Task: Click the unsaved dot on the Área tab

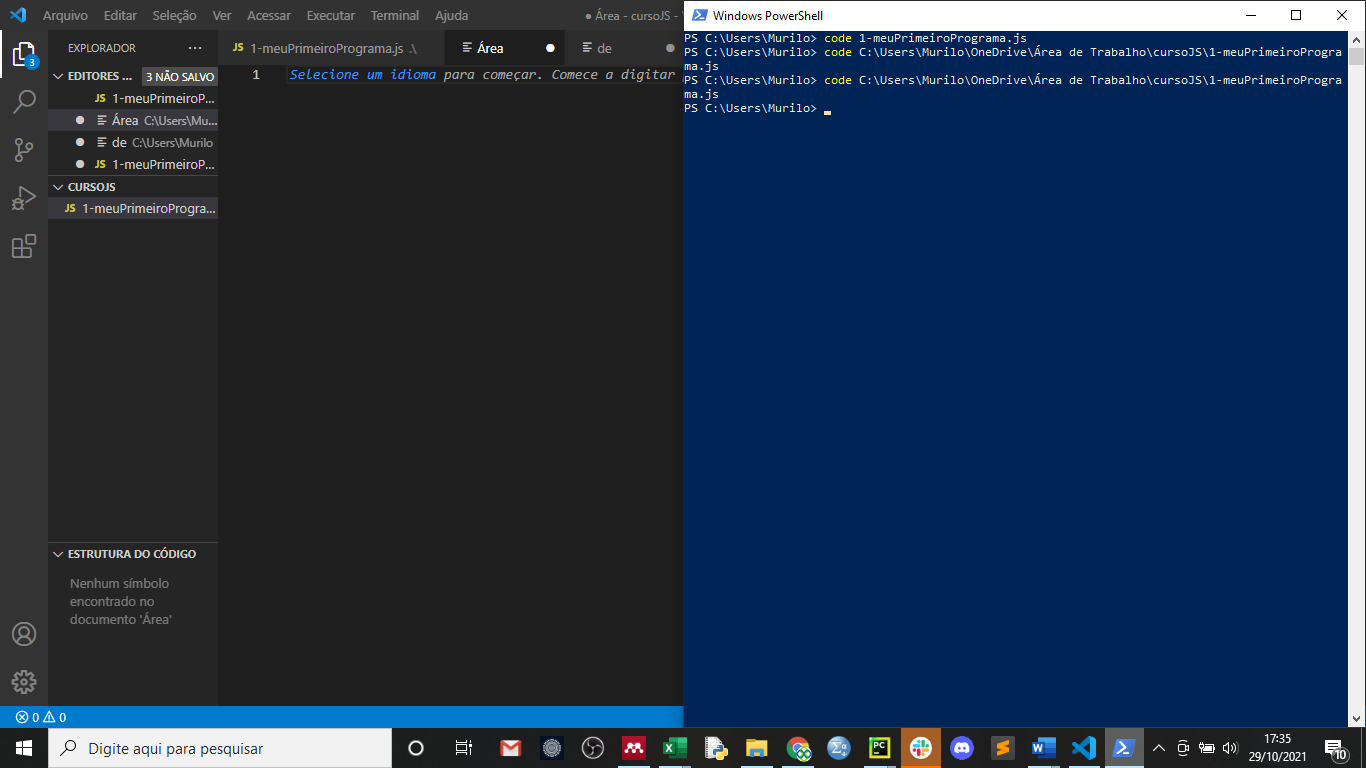Action: click(550, 48)
